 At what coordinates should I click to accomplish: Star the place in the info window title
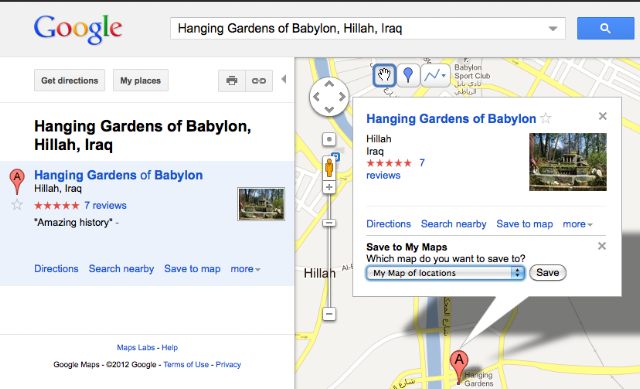[546, 118]
